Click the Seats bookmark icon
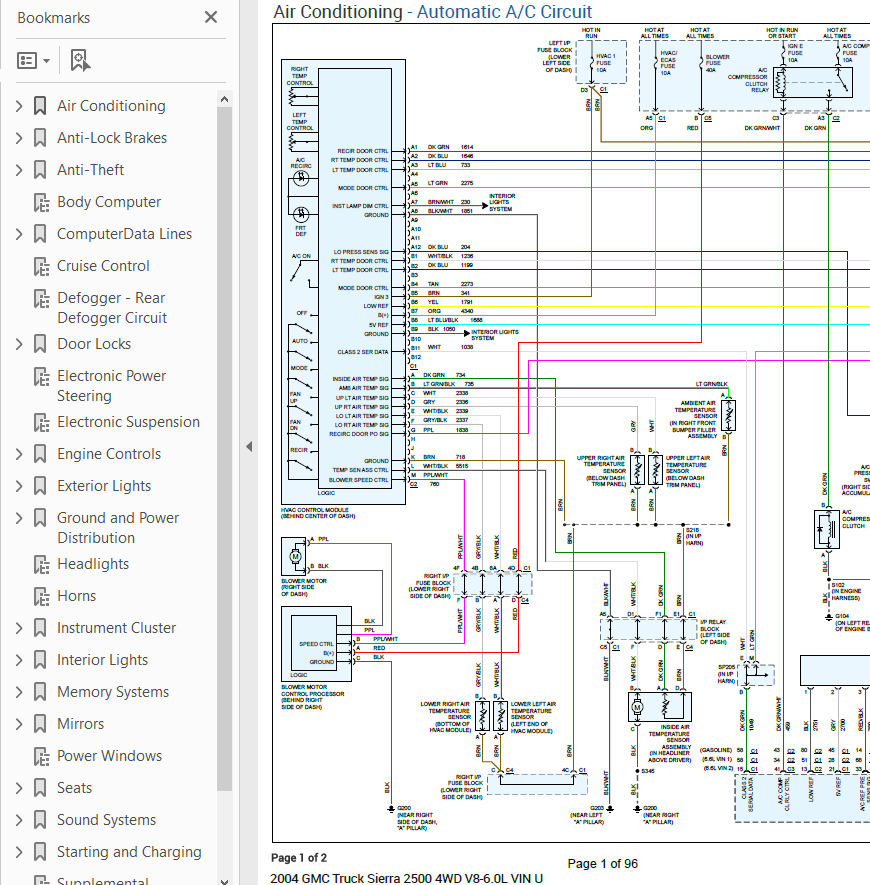 pos(40,788)
